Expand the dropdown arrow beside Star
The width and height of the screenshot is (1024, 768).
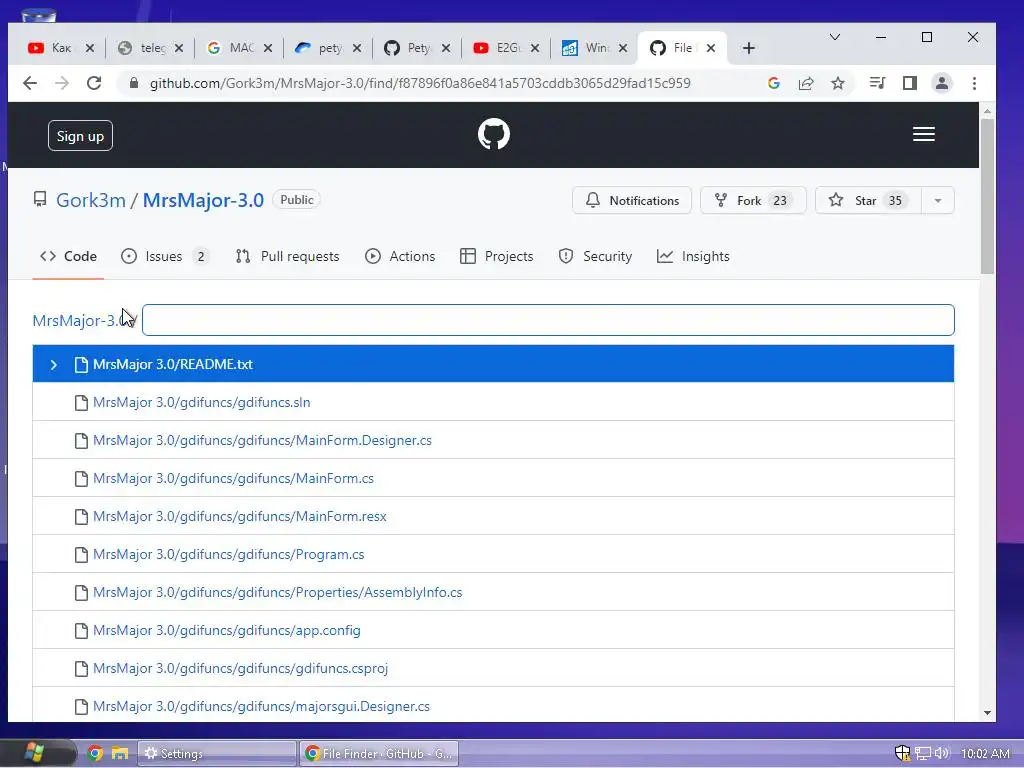point(938,200)
